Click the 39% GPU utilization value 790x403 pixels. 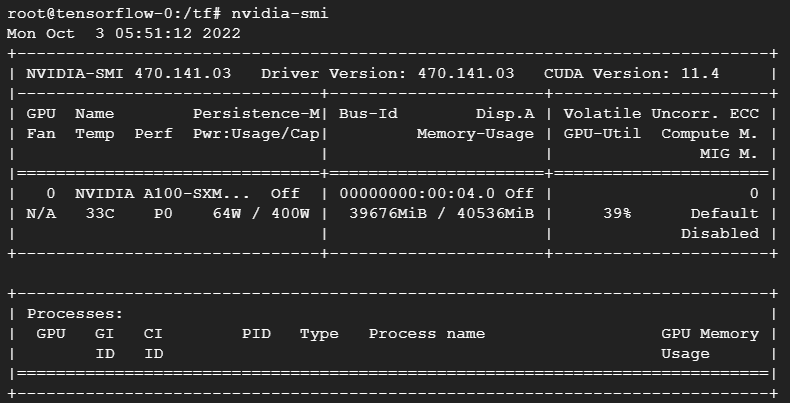pos(617,214)
